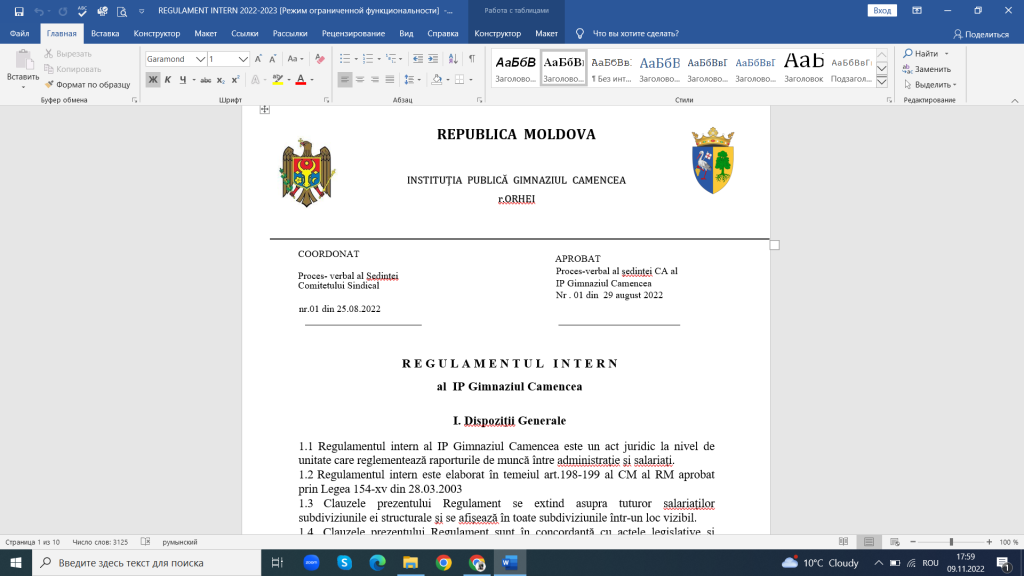The image size is (1024, 576).
Task: Open the font size dropdown arrow
Action: click(x=243, y=59)
